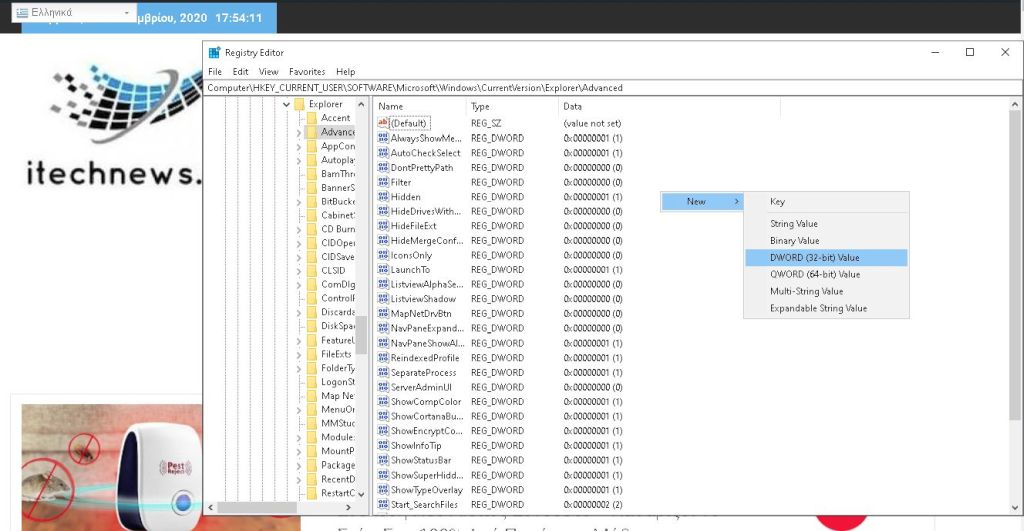Open the Ελληνικά language dropdown

coord(74,12)
